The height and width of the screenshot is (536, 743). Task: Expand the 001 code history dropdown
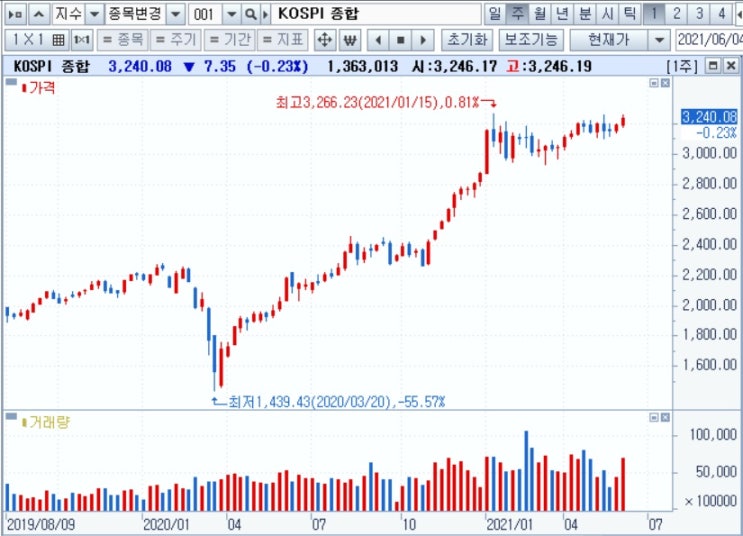pyautogui.click(x=231, y=14)
